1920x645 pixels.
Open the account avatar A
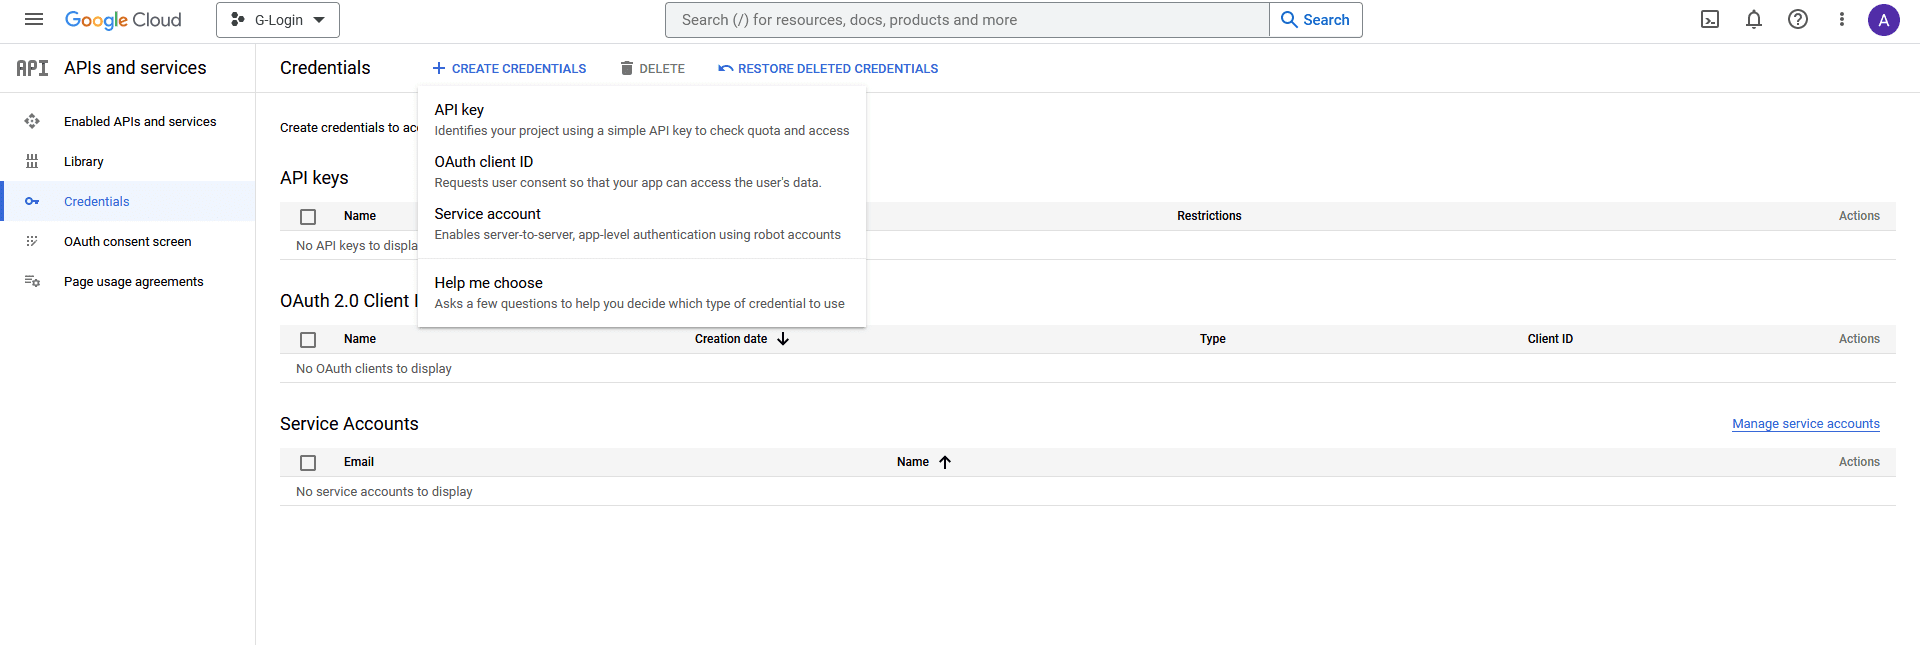(x=1884, y=20)
